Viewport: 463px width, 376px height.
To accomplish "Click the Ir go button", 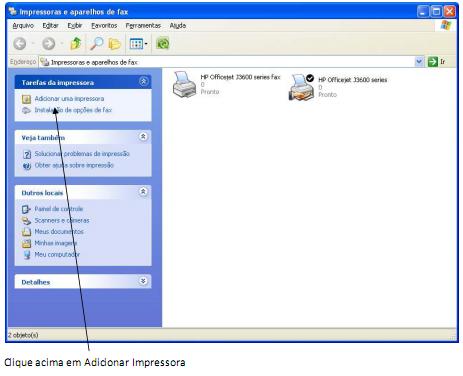I will 437,62.
